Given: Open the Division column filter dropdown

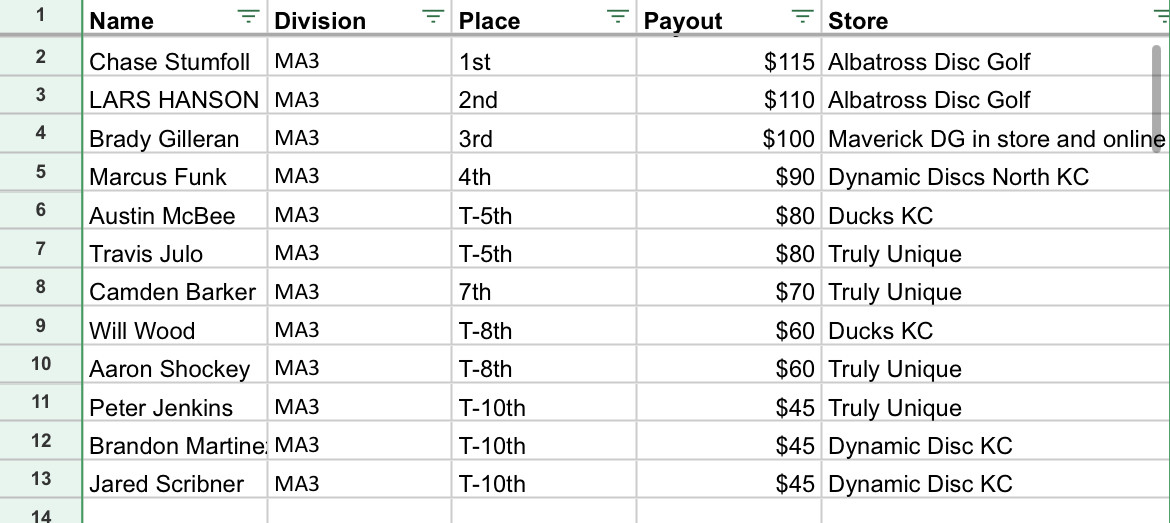Looking at the screenshot, I should pyautogui.click(x=432, y=16).
